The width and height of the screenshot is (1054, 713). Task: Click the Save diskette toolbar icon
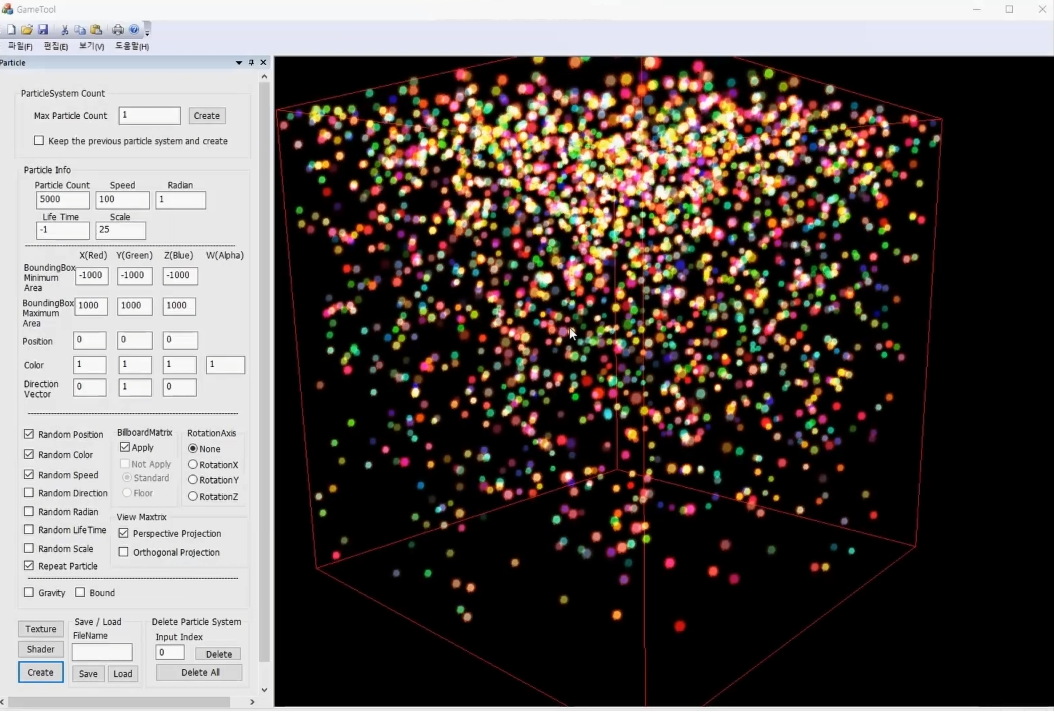click(43, 29)
